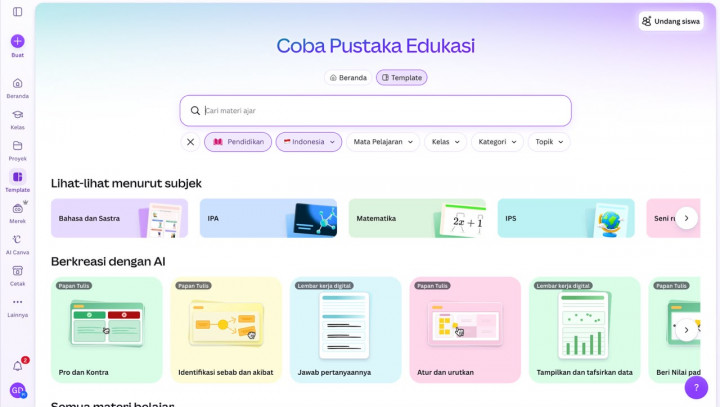Open Tampilkan dan tafsirkan data template
720x407 pixels.
(585, 330)
